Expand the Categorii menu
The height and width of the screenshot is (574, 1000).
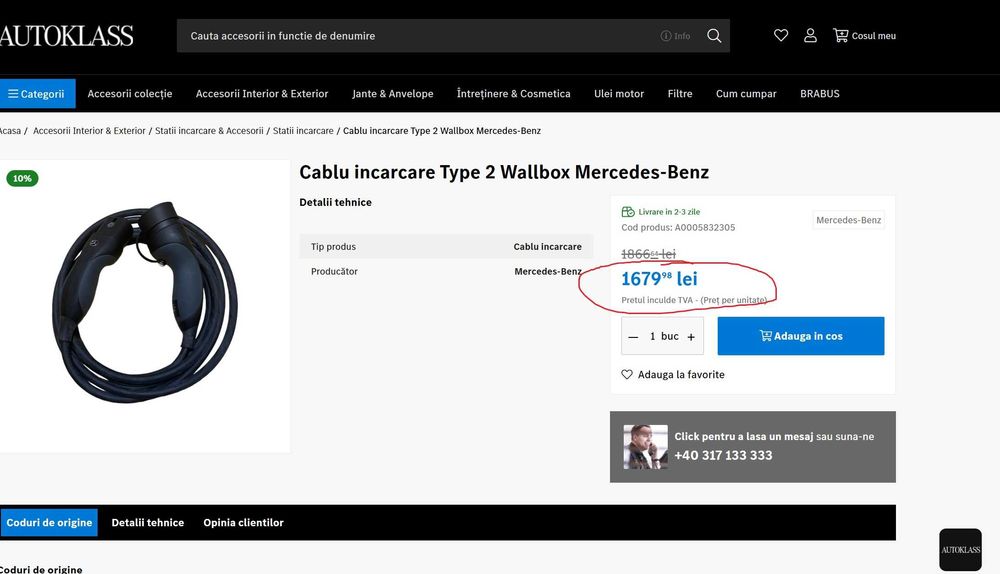[36, 94]
